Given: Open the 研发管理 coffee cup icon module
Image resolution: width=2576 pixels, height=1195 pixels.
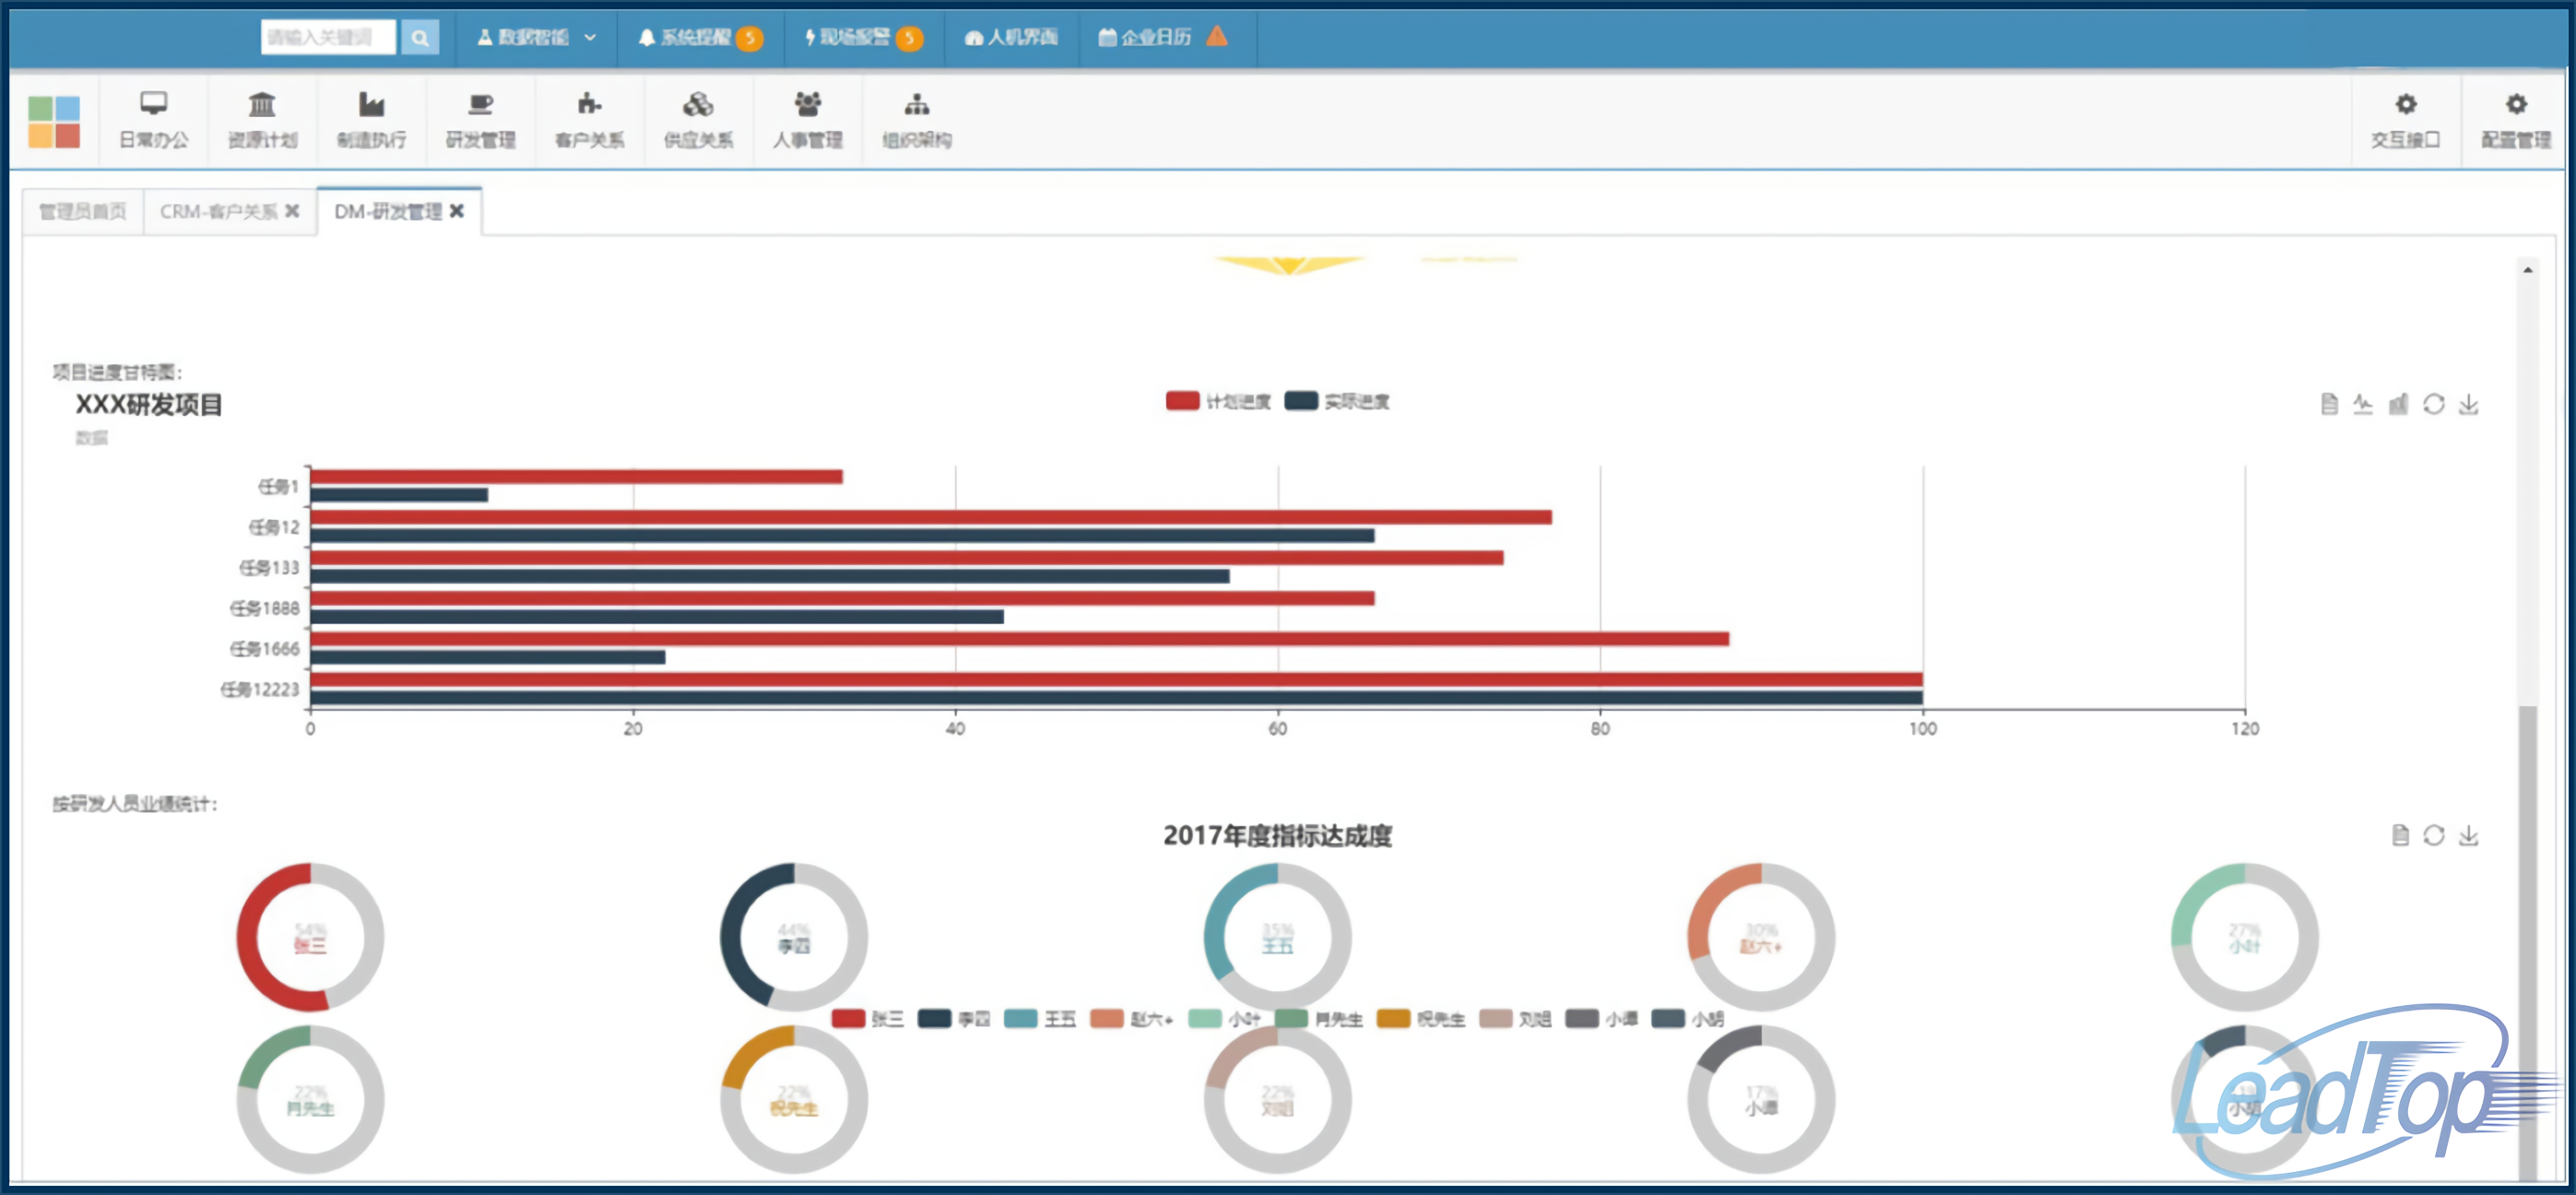Looking at the screenshot, I should [x=481, y=120].
